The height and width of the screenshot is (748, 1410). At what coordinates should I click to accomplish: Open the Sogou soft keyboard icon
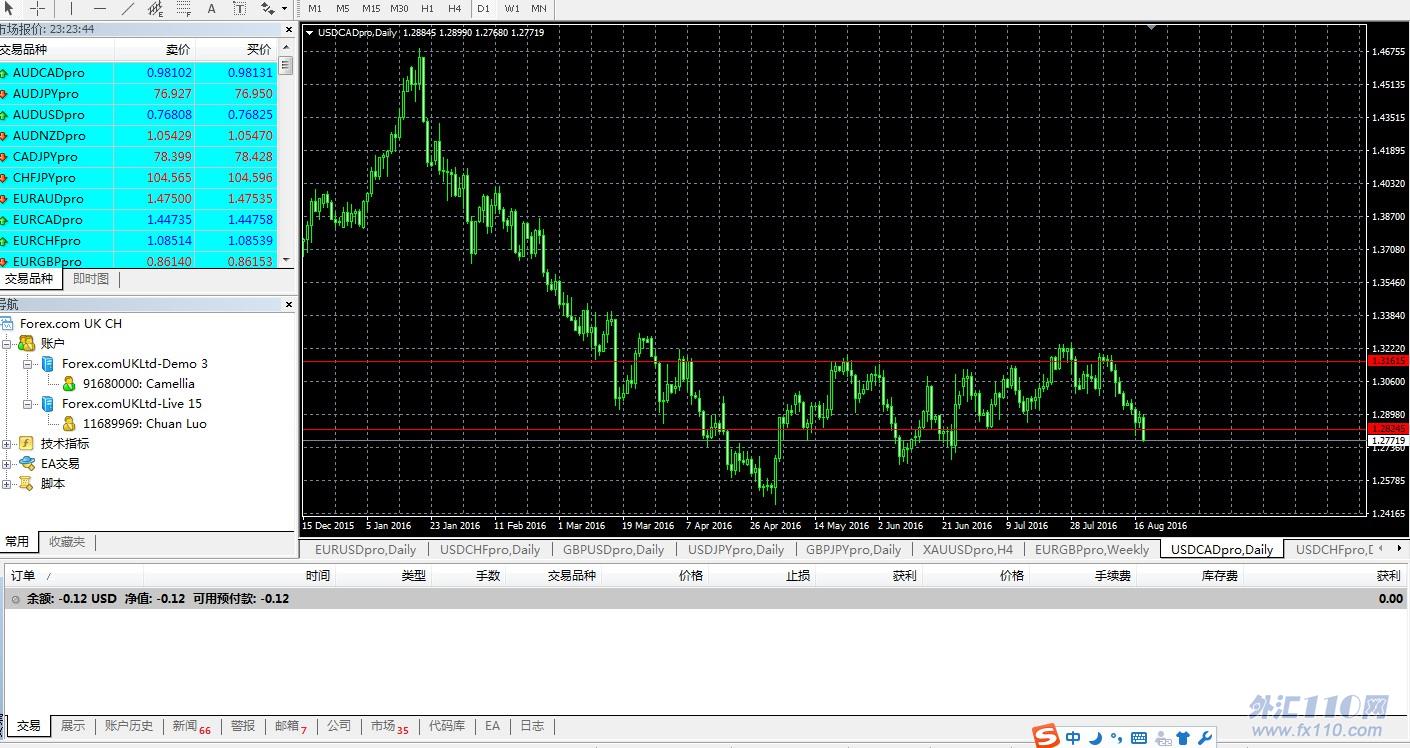(1139, 738)
